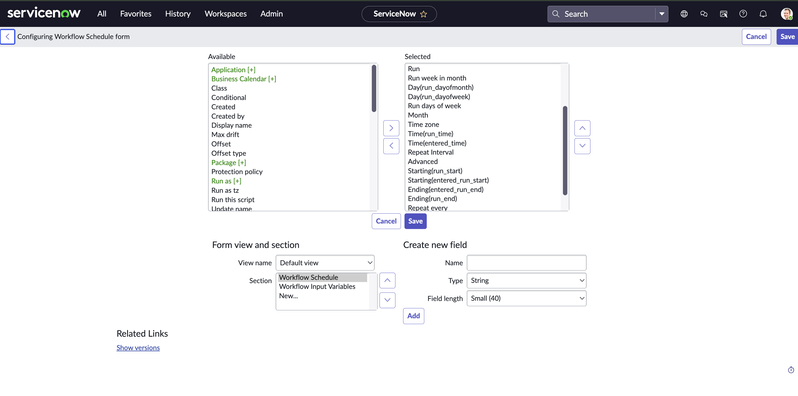Select Workflow Input Variables section
The image size is (798, 396).
pos(317,287)
